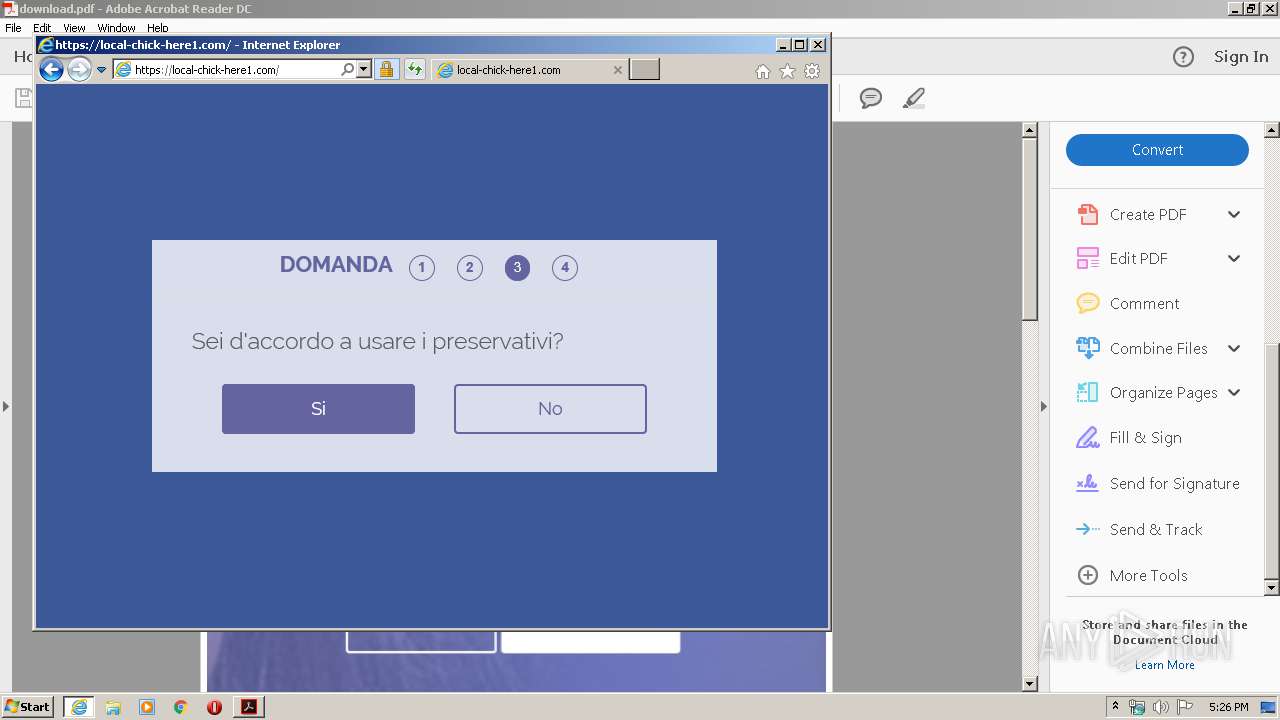Open the IE tools gear menu
1280x720 pixels.
(812, 71)
